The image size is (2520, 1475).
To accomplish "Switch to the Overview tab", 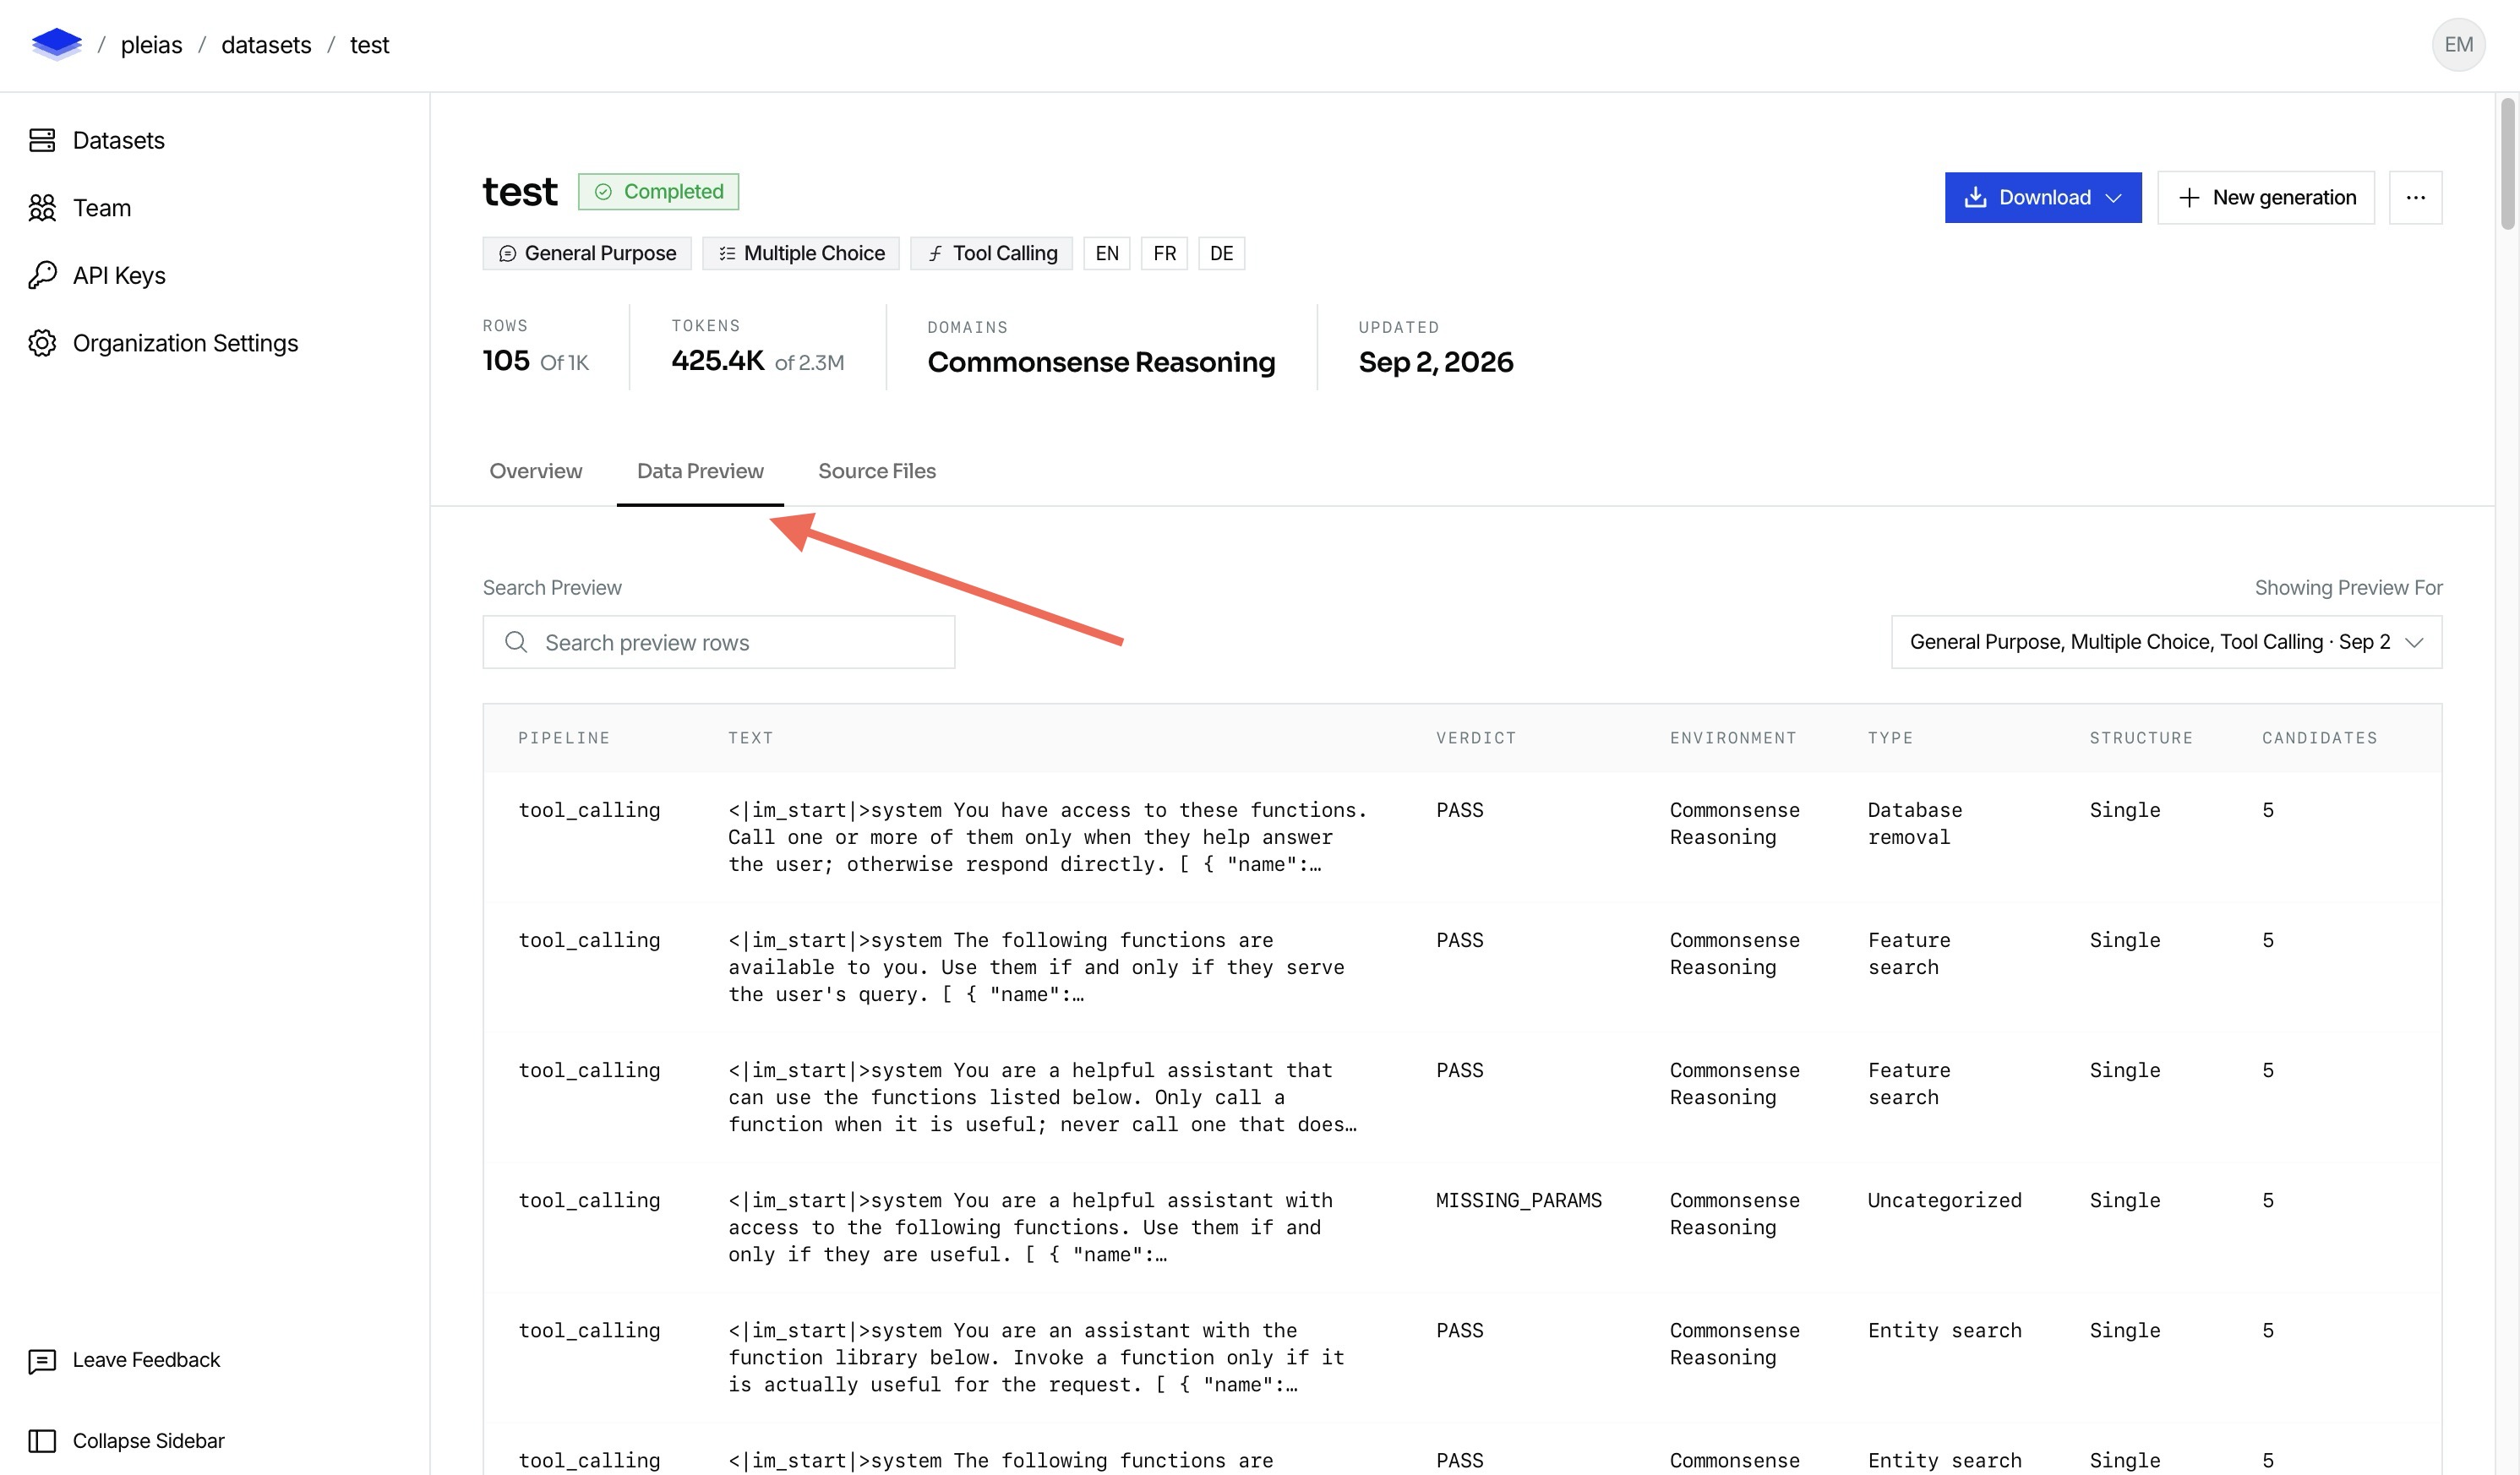I will 535,471.
